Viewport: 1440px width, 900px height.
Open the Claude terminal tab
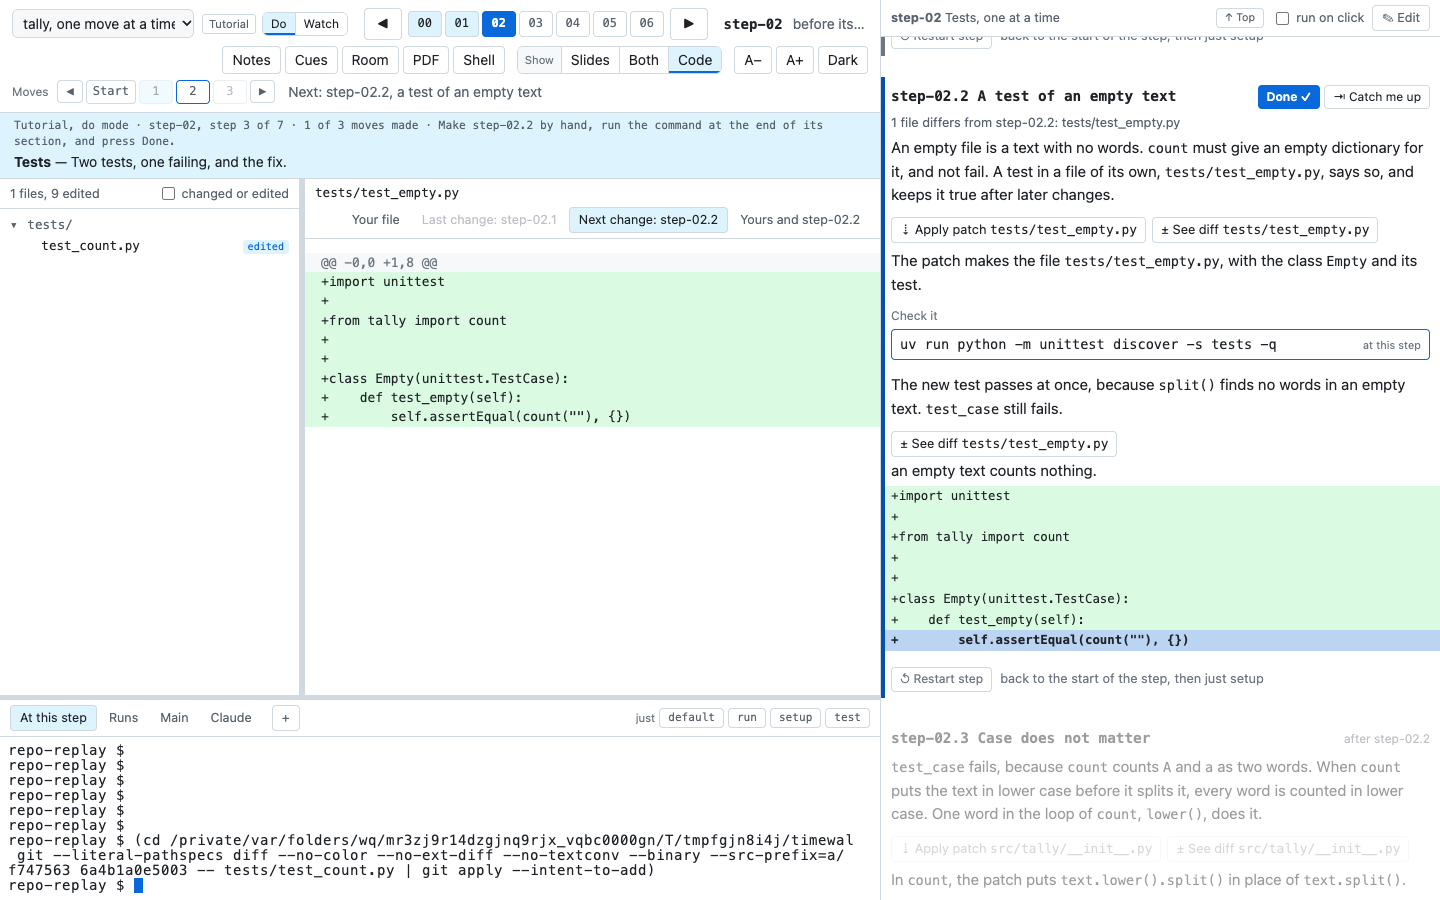(231, 718)
